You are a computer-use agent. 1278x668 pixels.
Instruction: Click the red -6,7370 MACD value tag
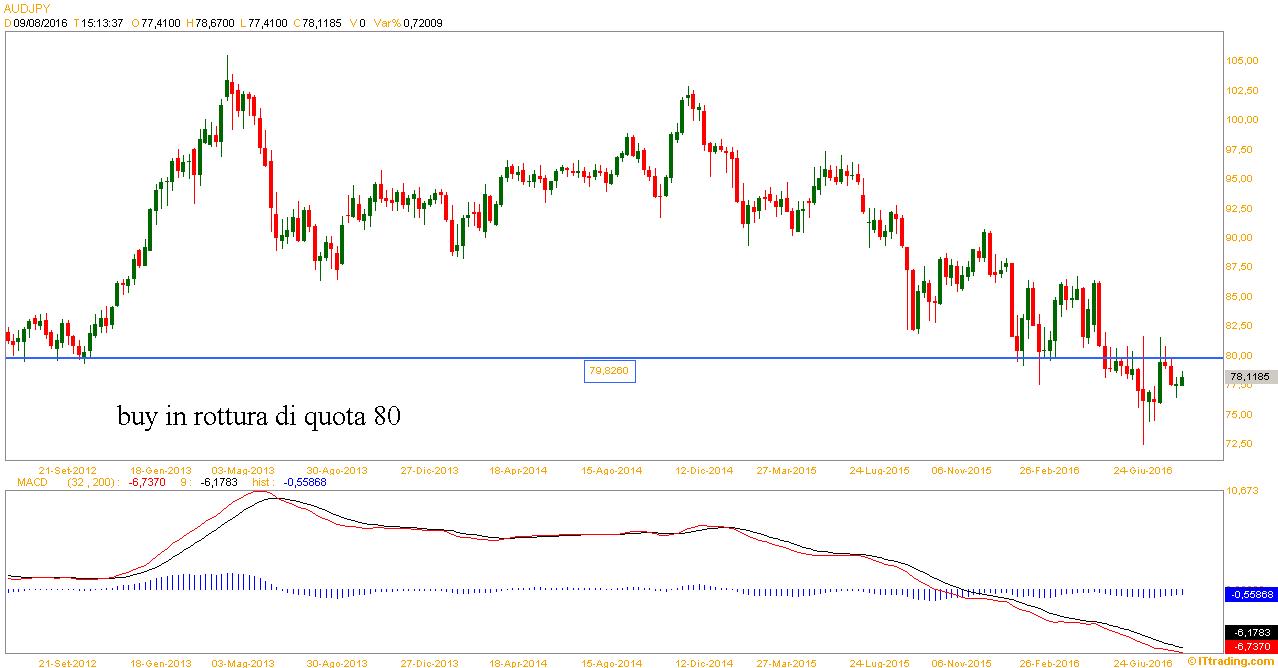pyautogui.click(x=1251, y=647)
